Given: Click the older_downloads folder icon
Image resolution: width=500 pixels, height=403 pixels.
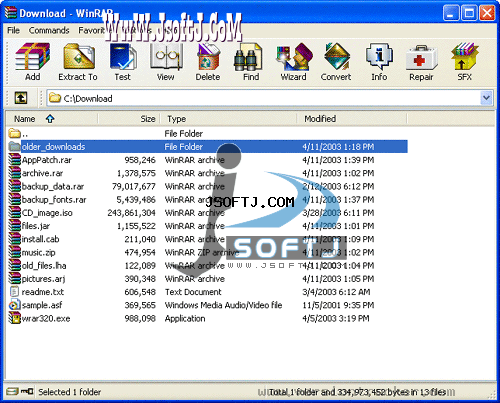Looking at the screenshot, I should click(x=14, y=147).
